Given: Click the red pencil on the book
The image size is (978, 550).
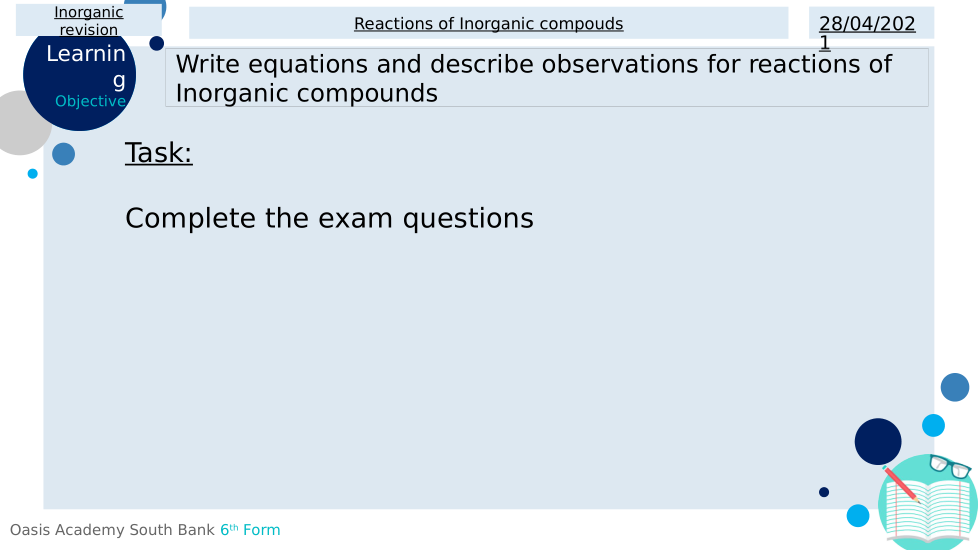Looking at the screenshot, I should (x=900, y=483).
